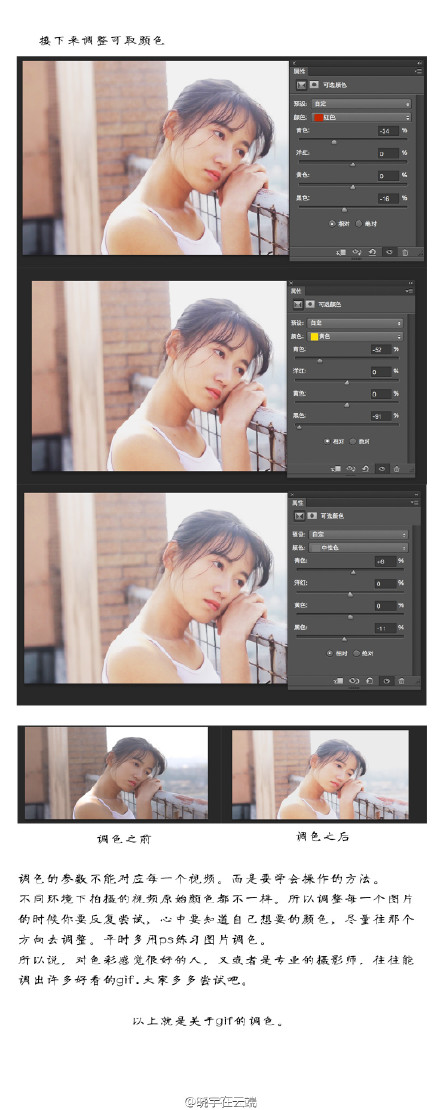Clip adjustment to layer in Neutrals panel
Viewport: 440px width, 1110px height.
pyautogui.click(x=339, y=681)
